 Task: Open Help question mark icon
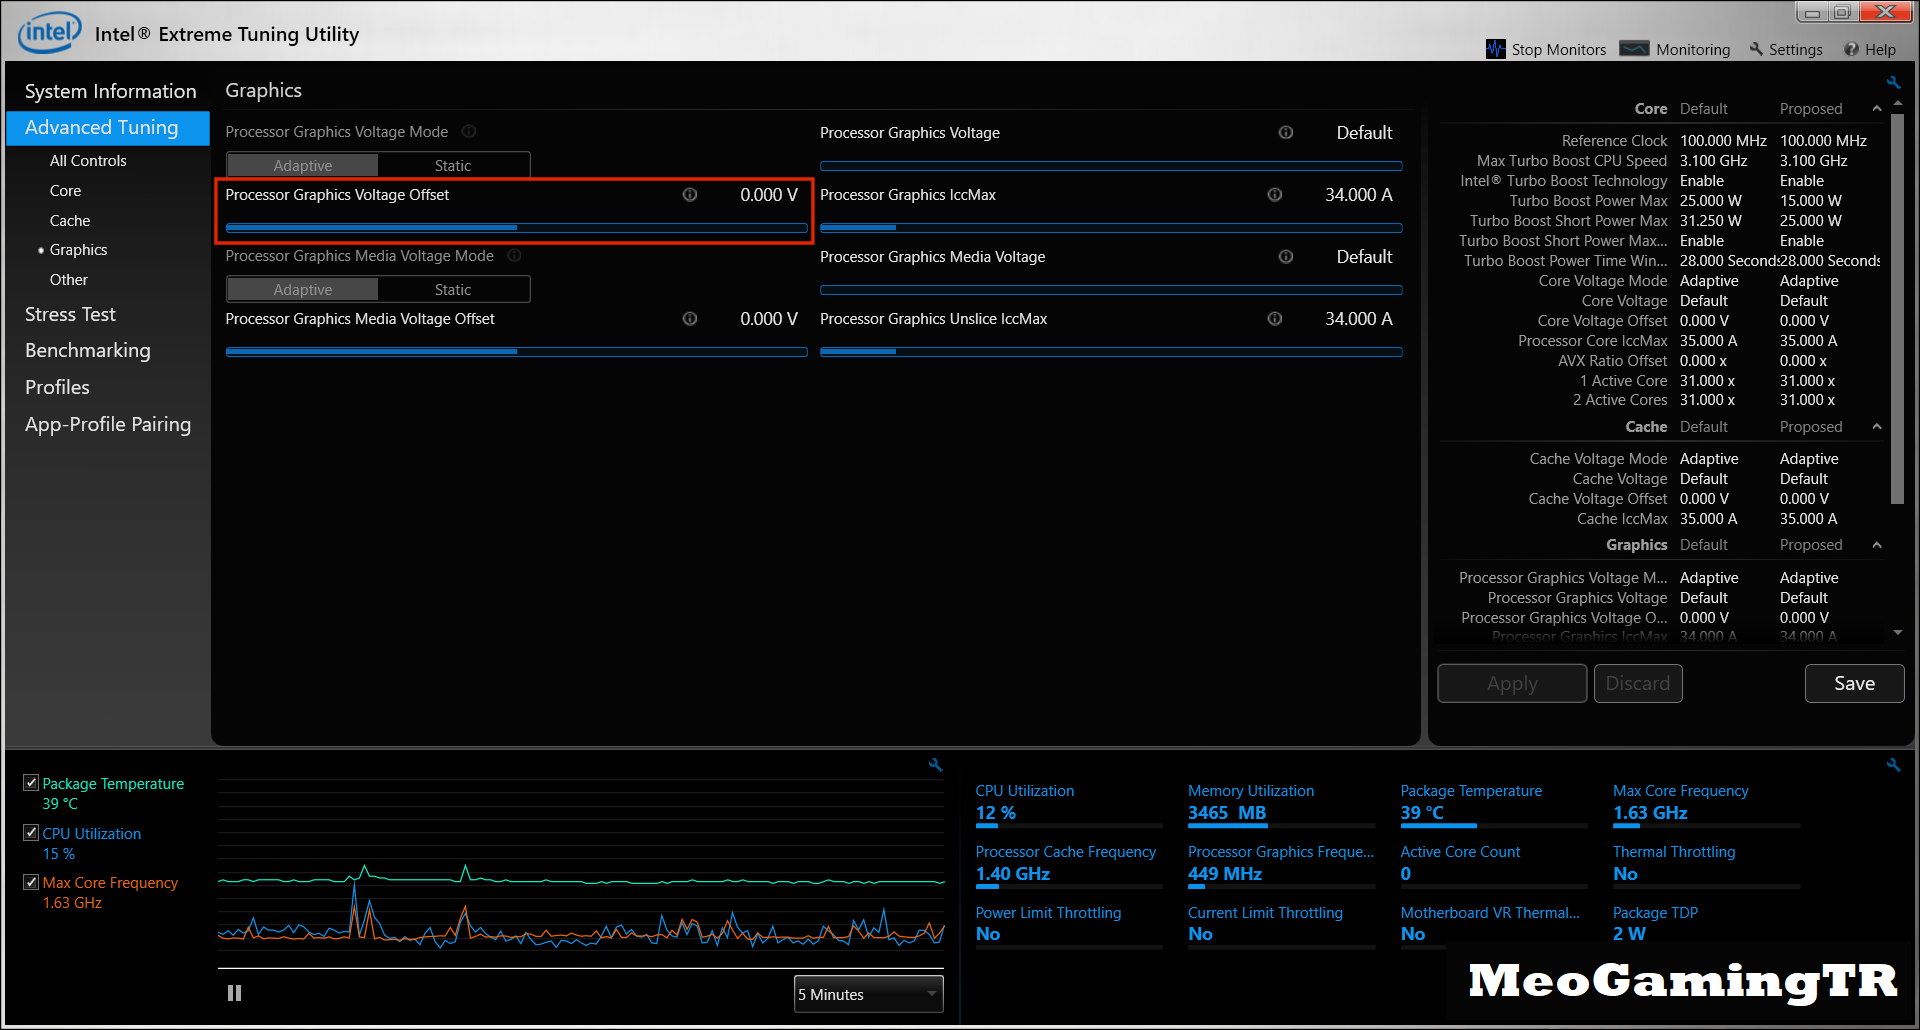(1851, 49)
